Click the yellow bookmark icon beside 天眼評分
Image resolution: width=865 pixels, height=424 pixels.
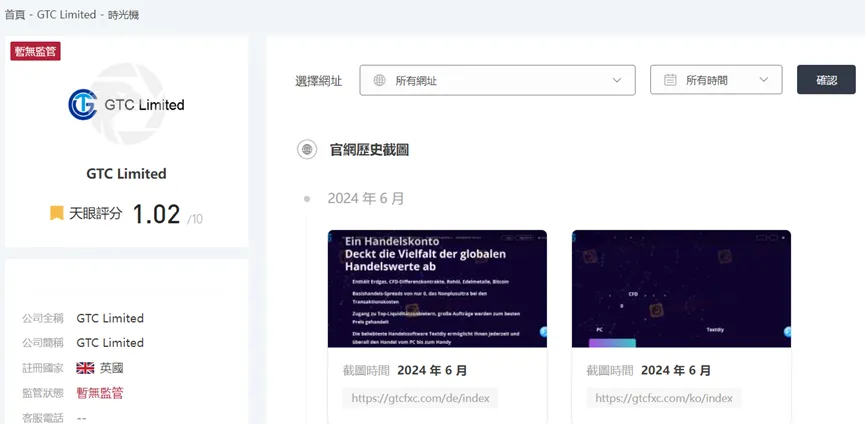pyautogui.click(x=56, y=213)
